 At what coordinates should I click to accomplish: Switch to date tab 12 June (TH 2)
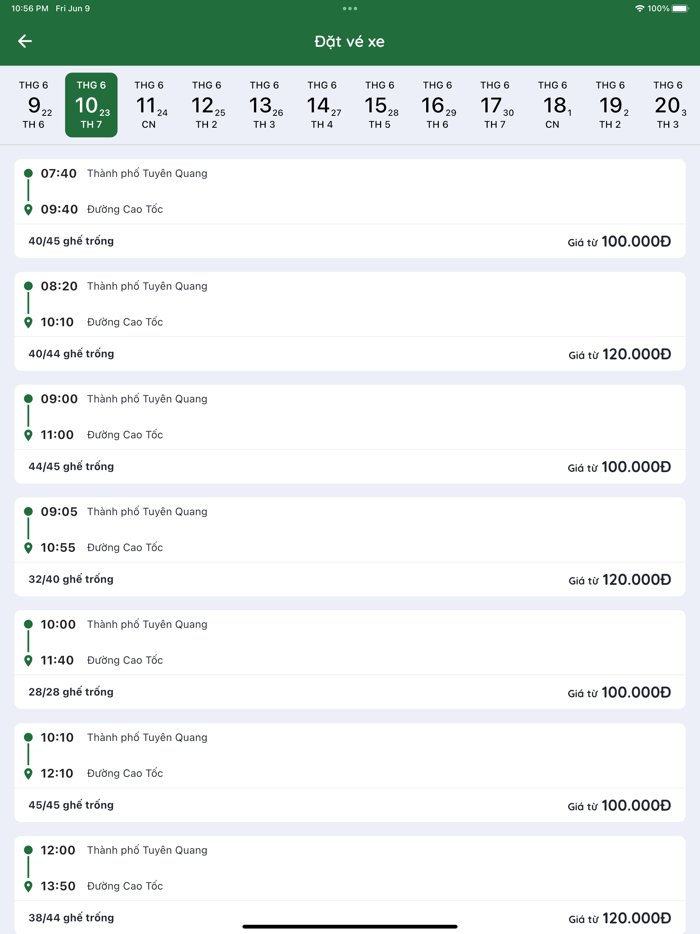[207, 105]
